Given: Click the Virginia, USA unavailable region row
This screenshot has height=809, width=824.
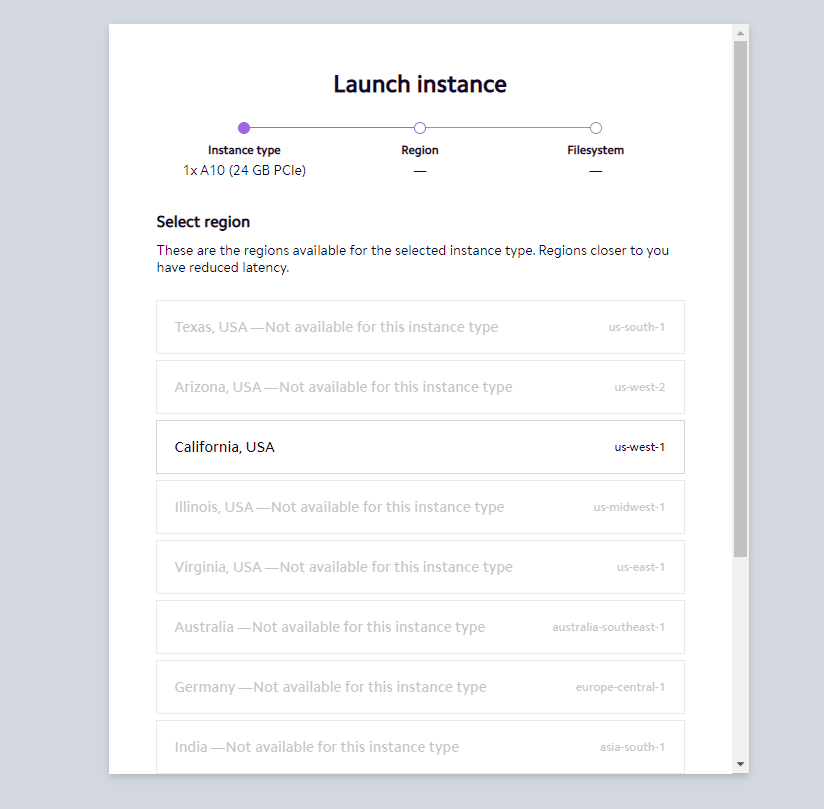Looking at the screenshot, I should pyautogui.click(x=420, y=567).
